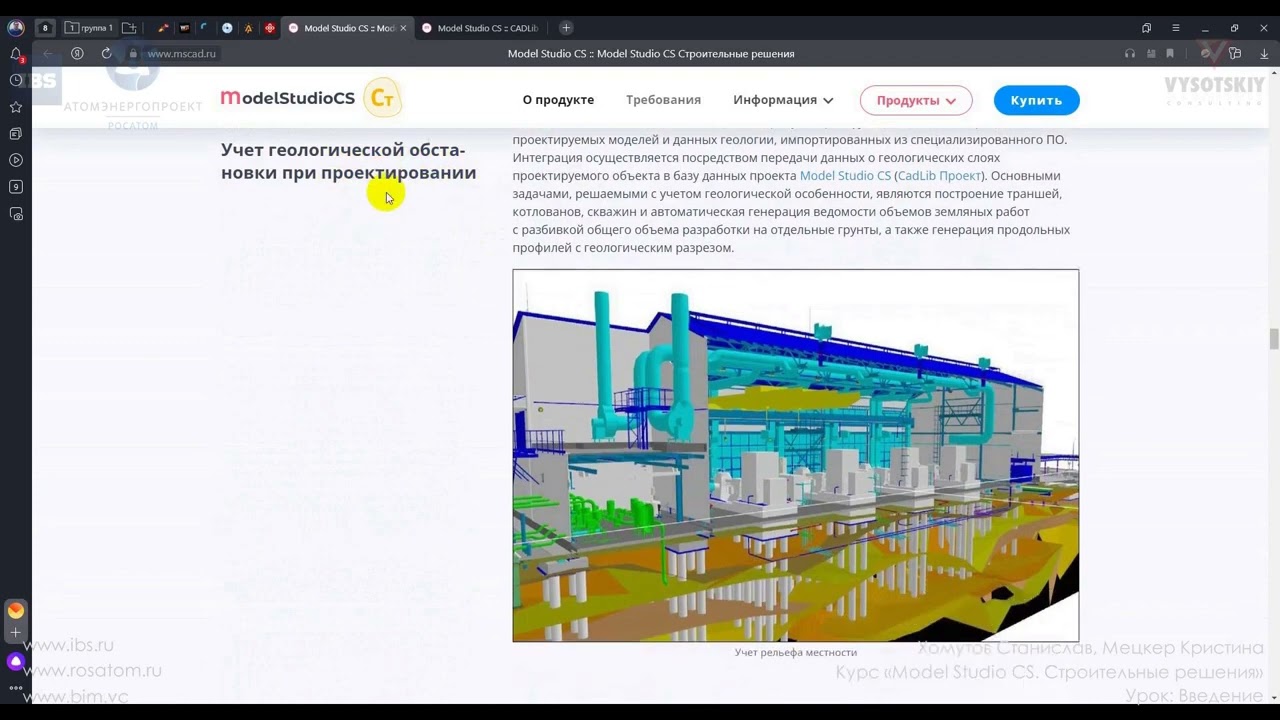Take a screenshot with sidebar camera icon
Screen dimensions: 1280x720
pyautogui.click(x=16, y=214)
